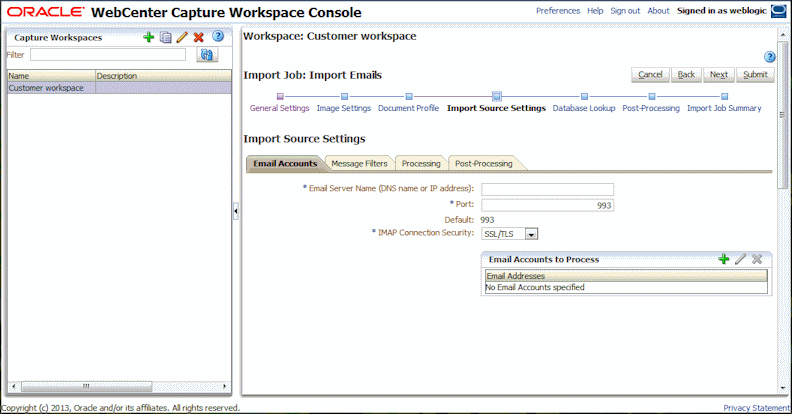Click the workspace filter search icon
The image size is (792, 414).
(207, 55)
